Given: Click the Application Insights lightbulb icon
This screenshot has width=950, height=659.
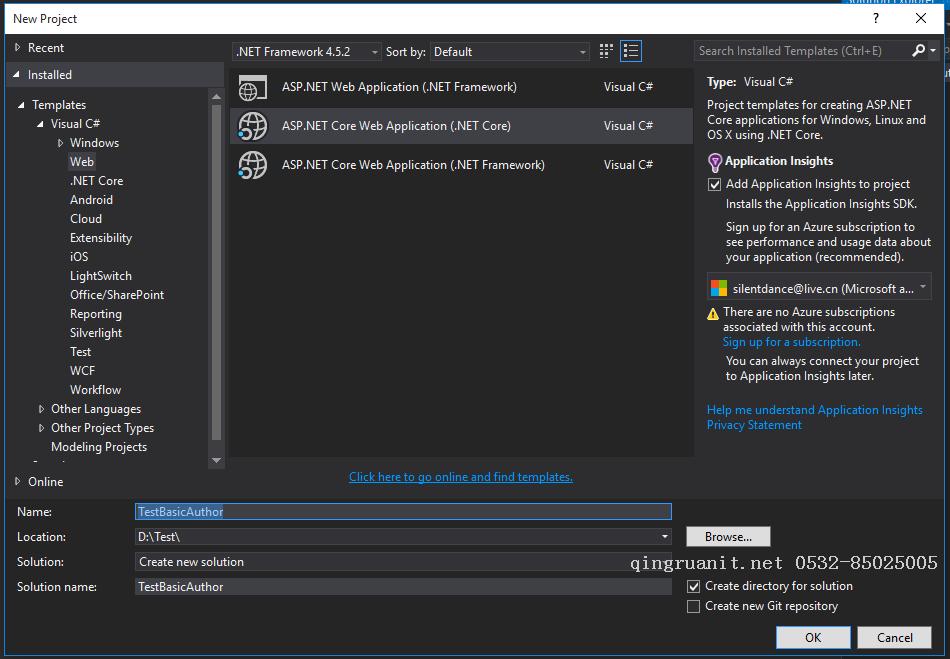Looking at the screenshot, I should (x=714, y=162).
